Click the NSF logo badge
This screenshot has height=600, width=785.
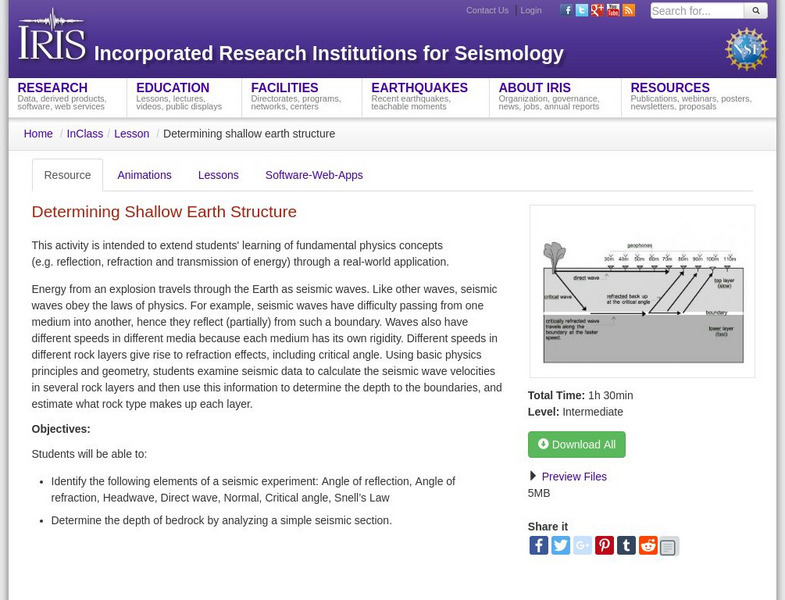(746, 48)
